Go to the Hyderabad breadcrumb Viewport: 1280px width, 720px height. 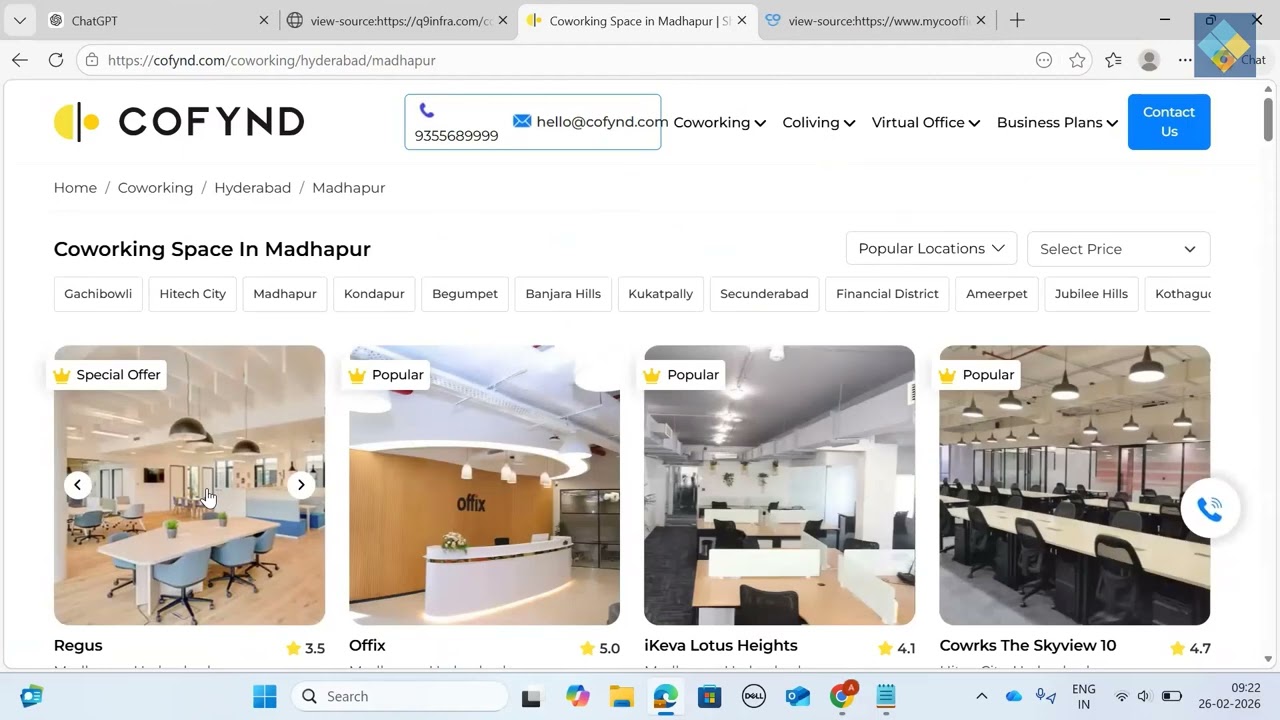tap(253, 188)
